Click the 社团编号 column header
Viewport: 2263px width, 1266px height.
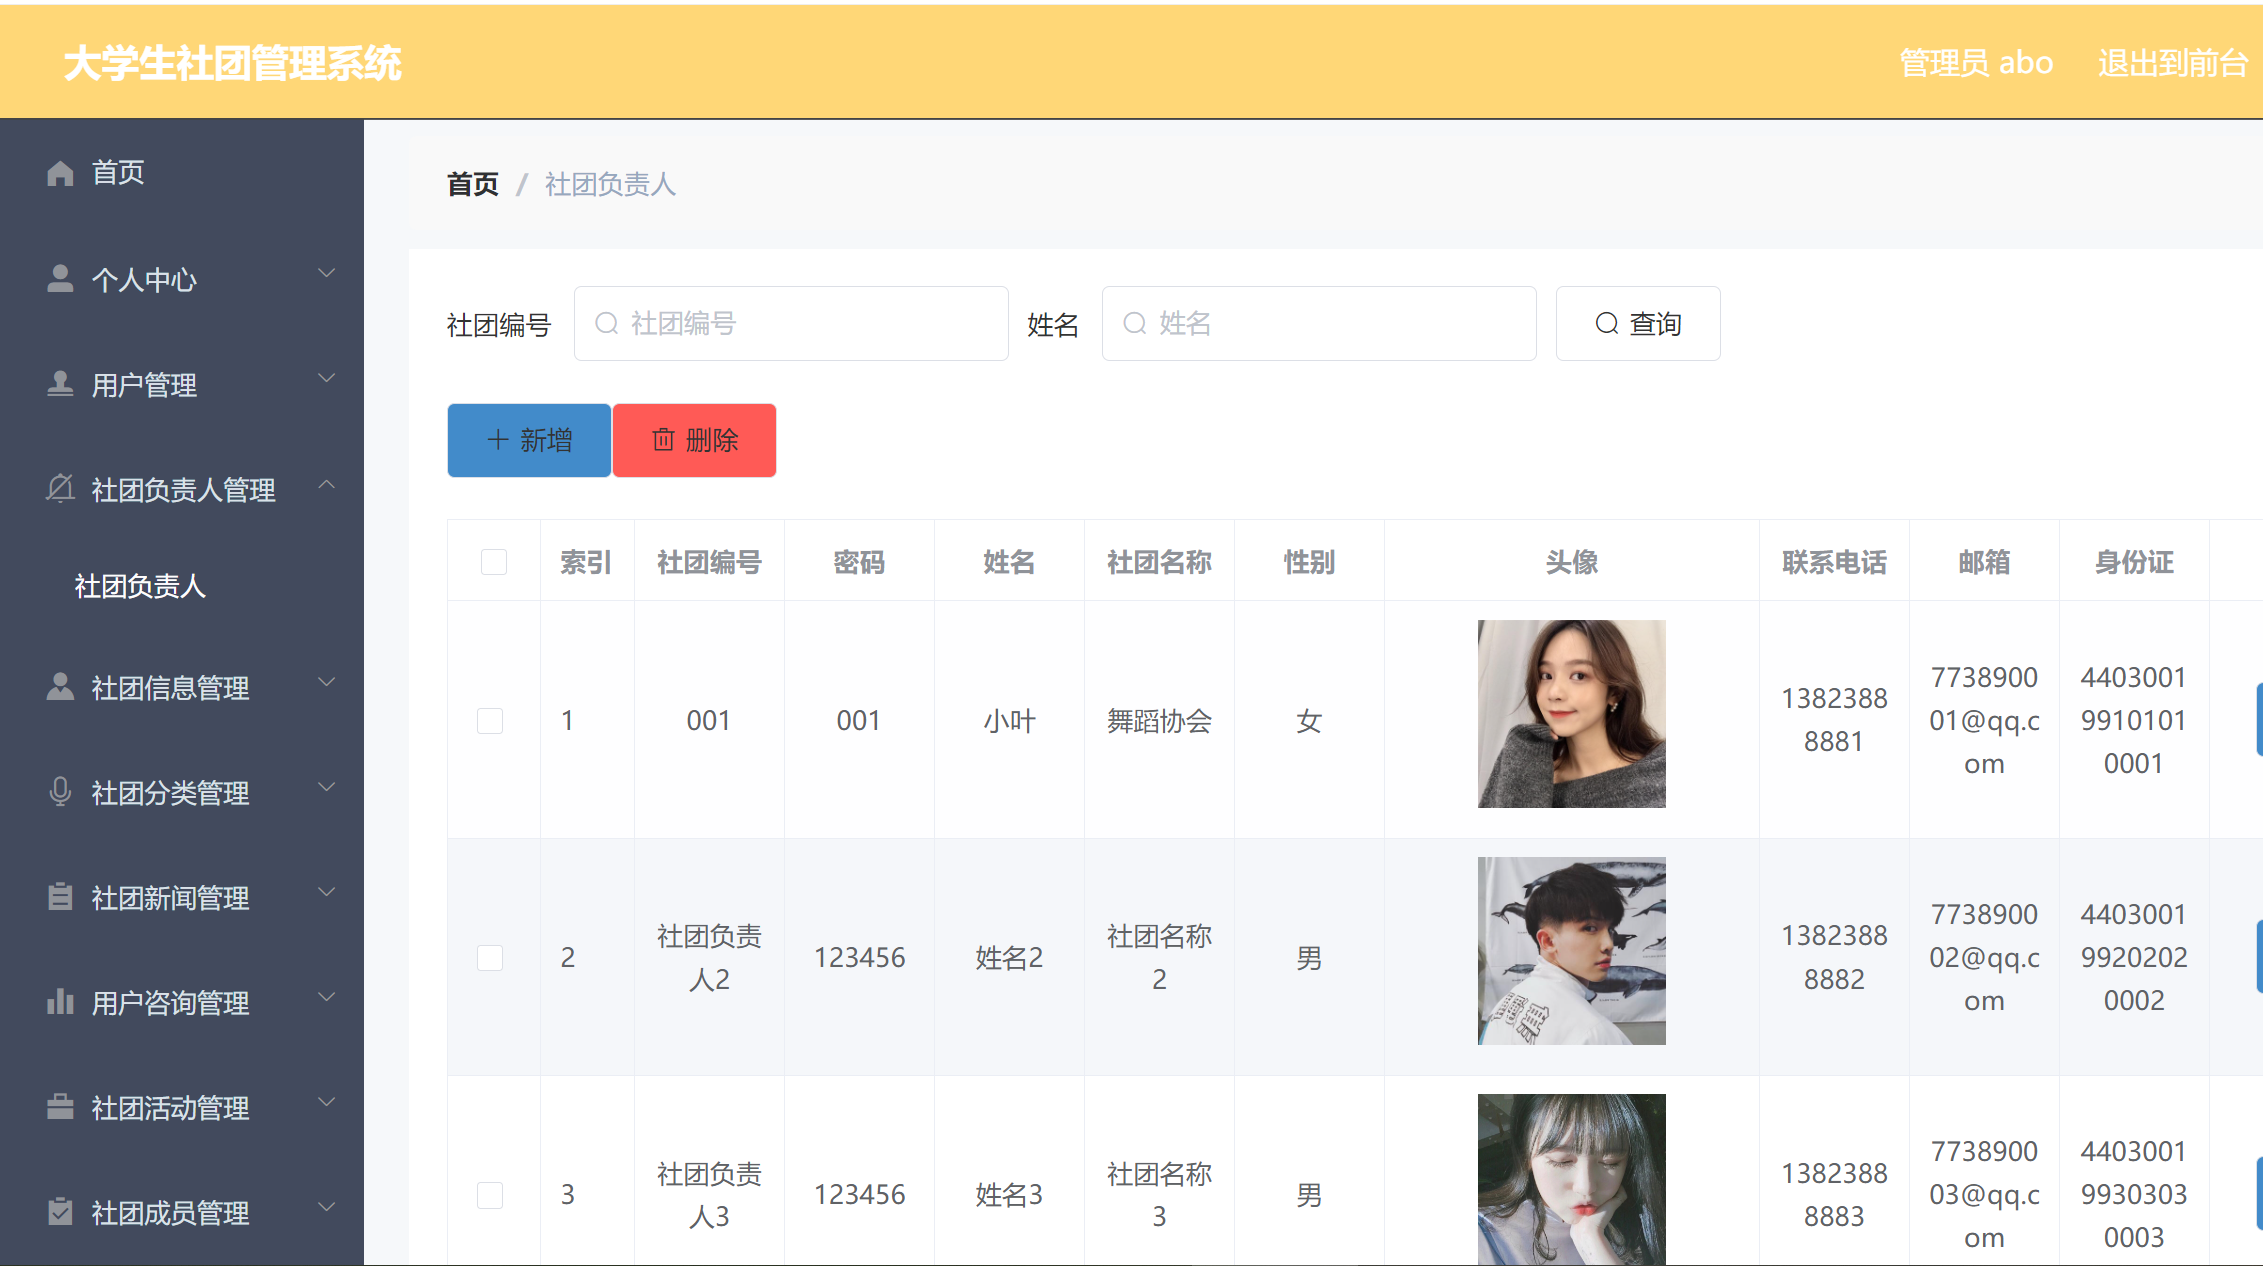pos(709,562)
